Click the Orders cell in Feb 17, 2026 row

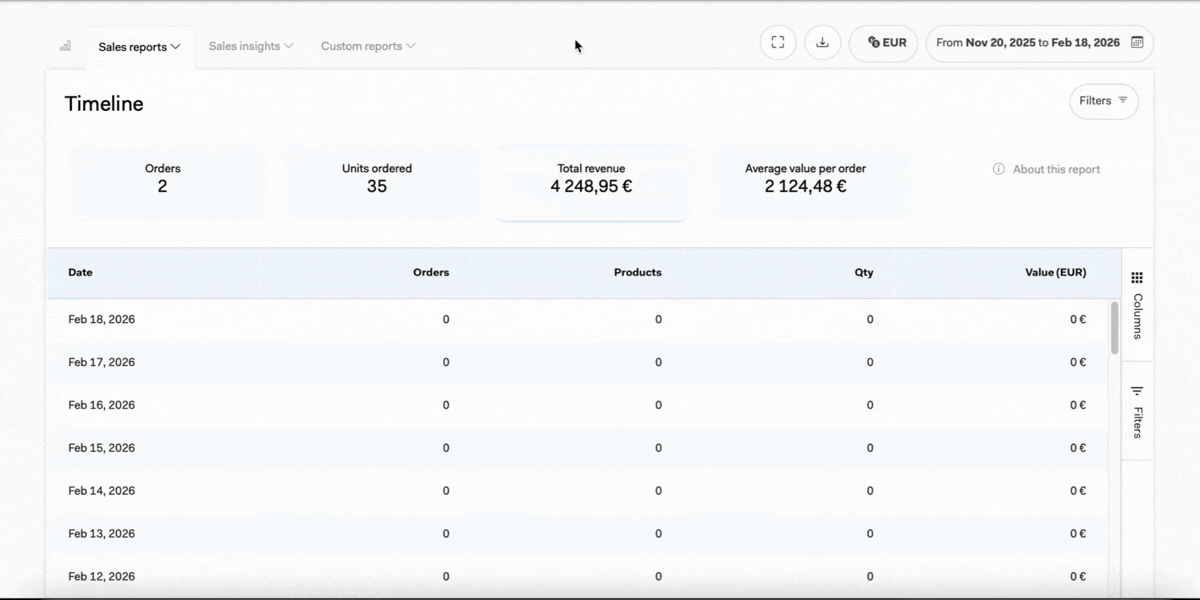coord(446,362)
